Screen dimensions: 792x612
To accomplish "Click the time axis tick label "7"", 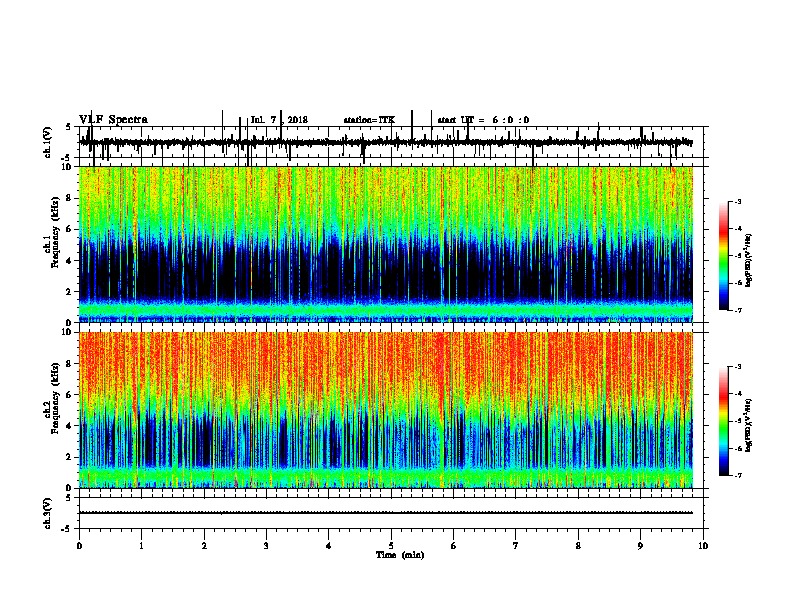I will tap(516, 546).
